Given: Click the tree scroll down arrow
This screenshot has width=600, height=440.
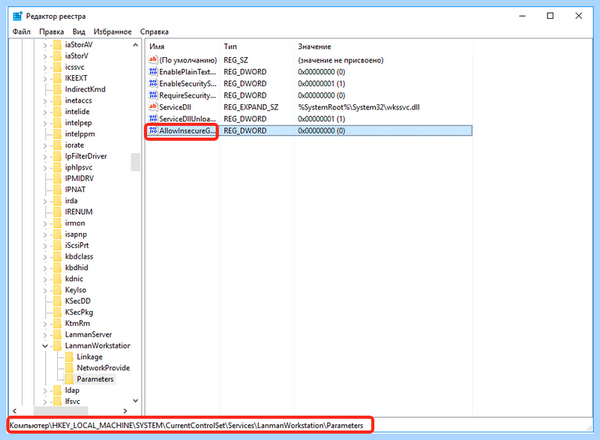Looking at the screenshot, I should click(135, 401).
